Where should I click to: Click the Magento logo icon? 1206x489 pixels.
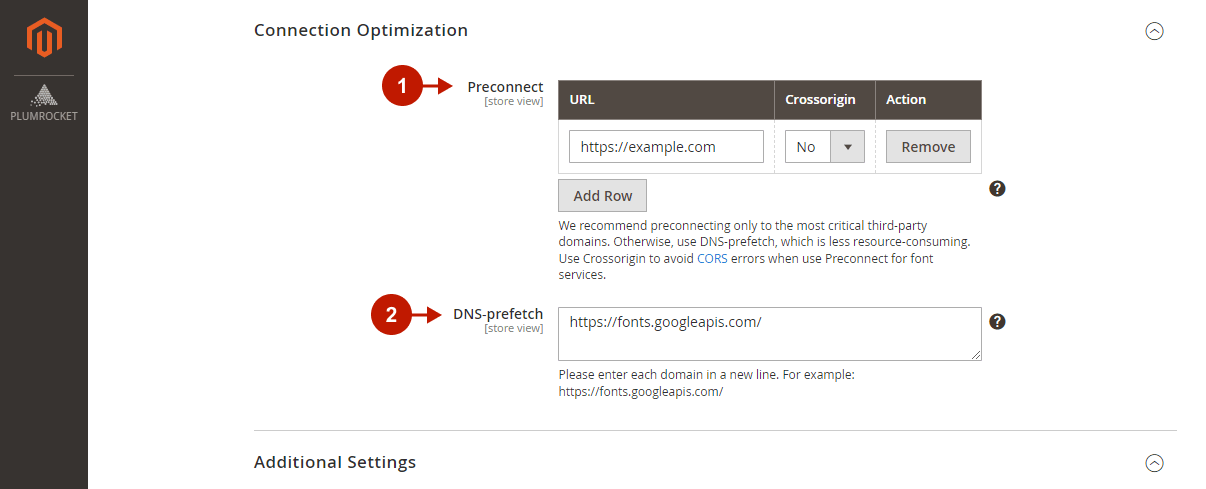[x=44, y=38]
